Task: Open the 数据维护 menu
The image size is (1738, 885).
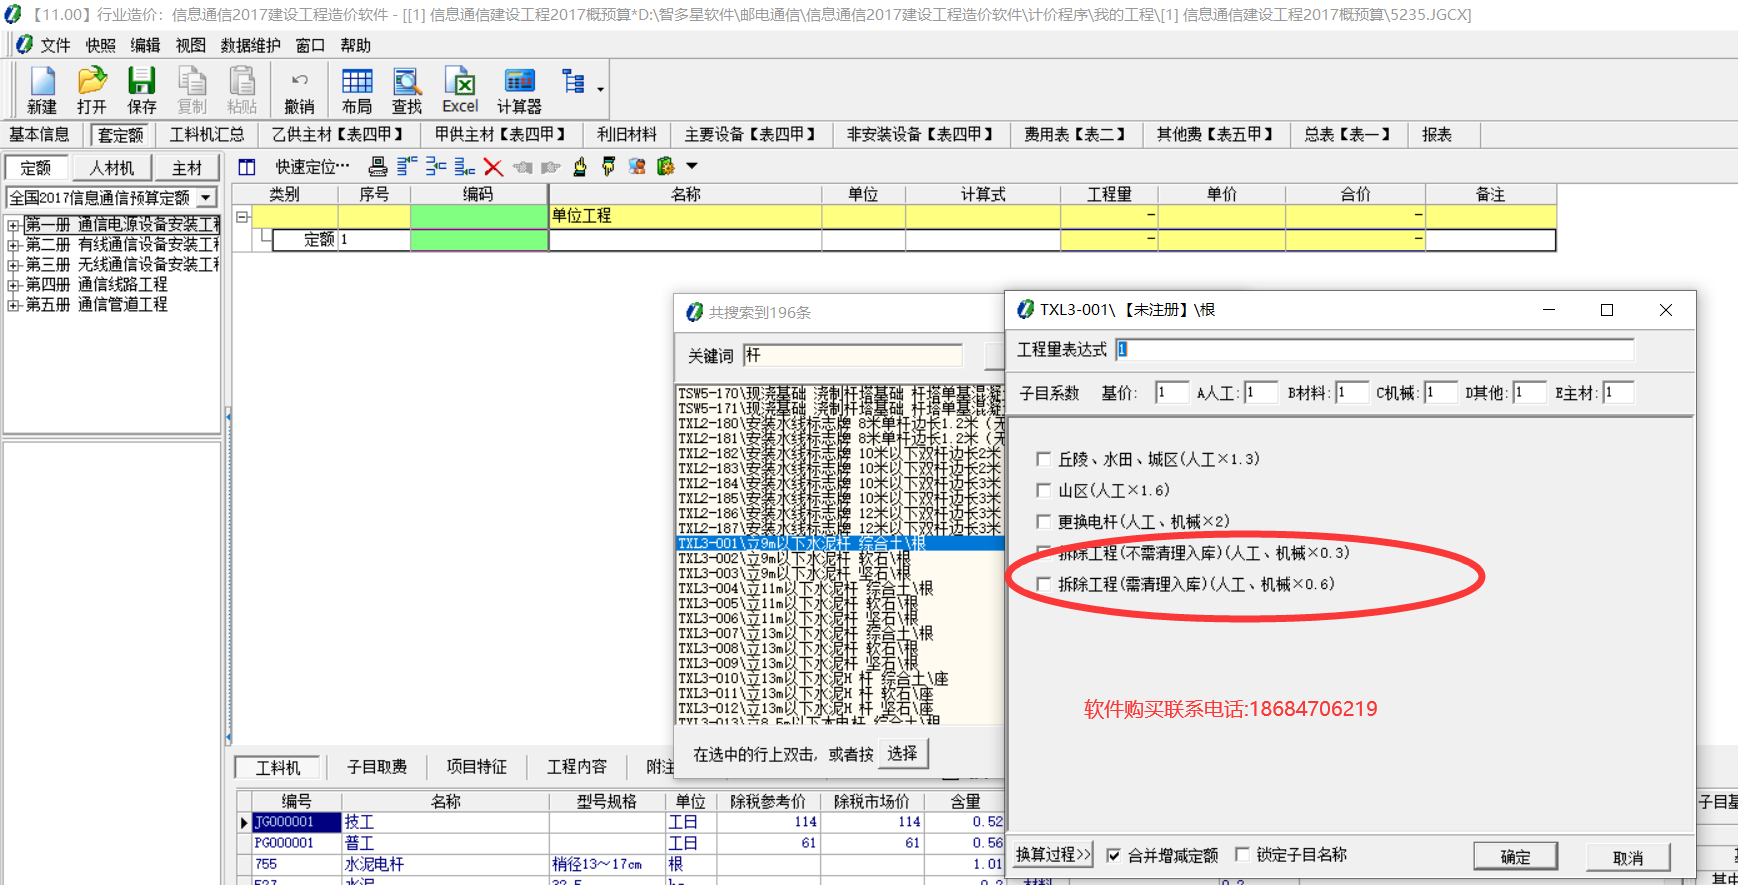Action: click(250, 45)
